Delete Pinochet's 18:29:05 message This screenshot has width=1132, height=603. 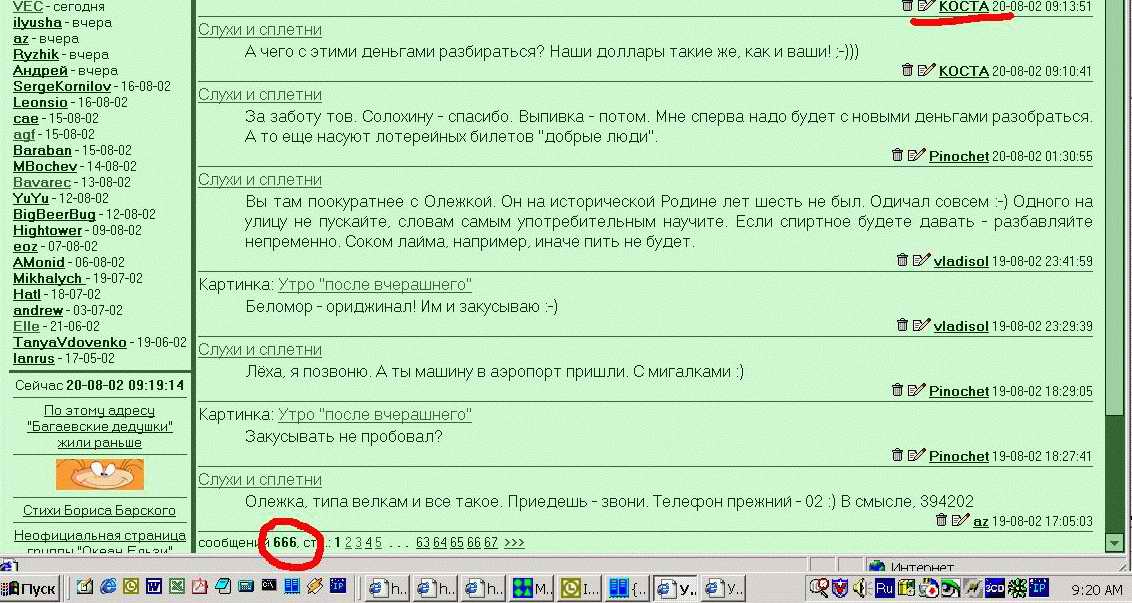[x=897, y=390]
